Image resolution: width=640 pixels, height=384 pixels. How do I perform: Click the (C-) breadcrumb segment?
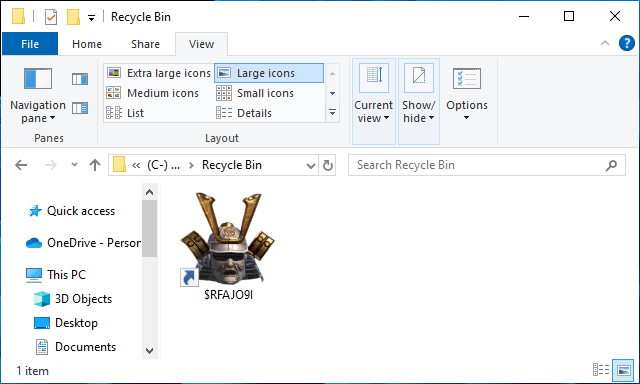coord(163,165)
